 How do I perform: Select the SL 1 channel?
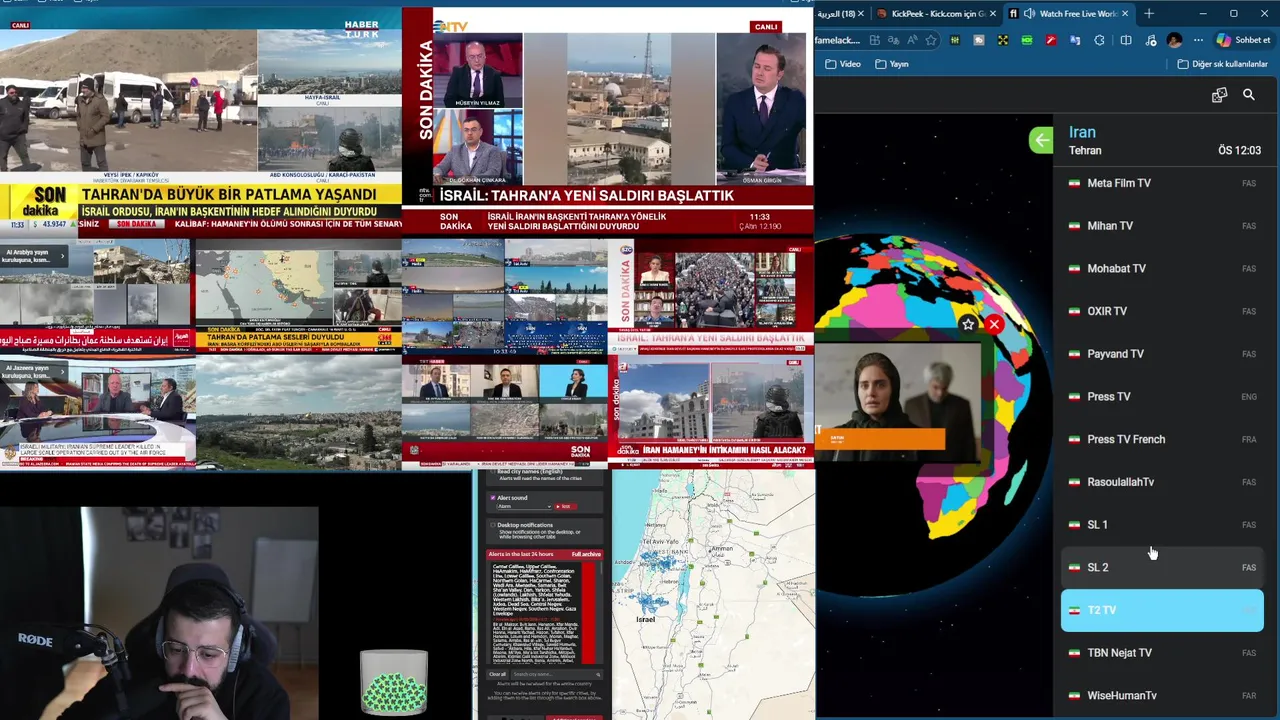(1162, 525)
